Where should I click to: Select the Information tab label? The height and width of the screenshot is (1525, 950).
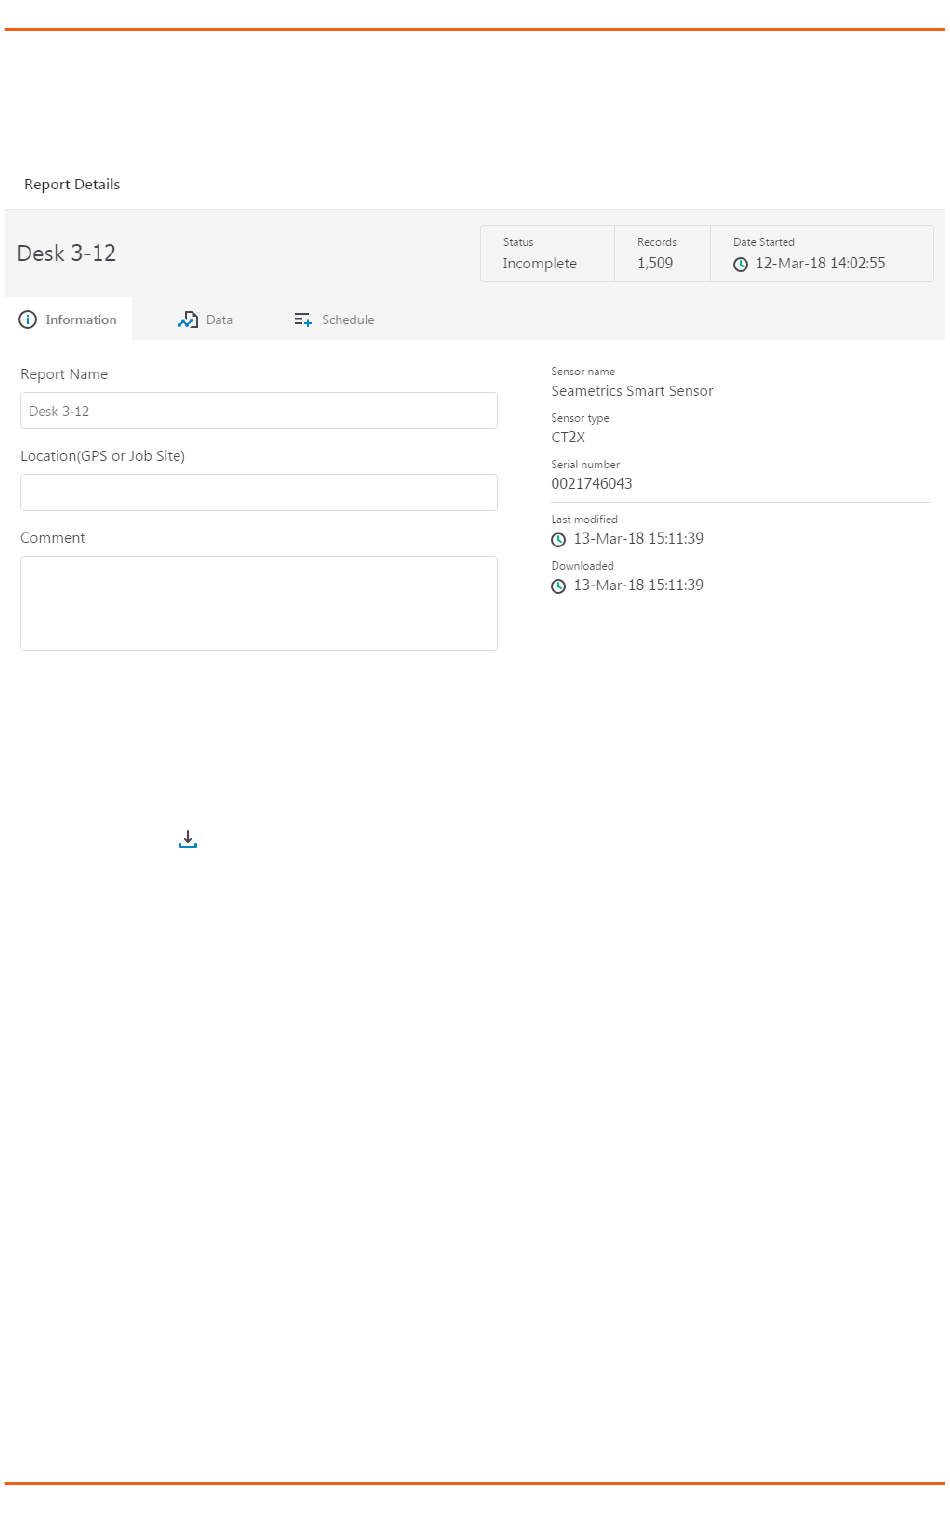click(x=81, y=320)
